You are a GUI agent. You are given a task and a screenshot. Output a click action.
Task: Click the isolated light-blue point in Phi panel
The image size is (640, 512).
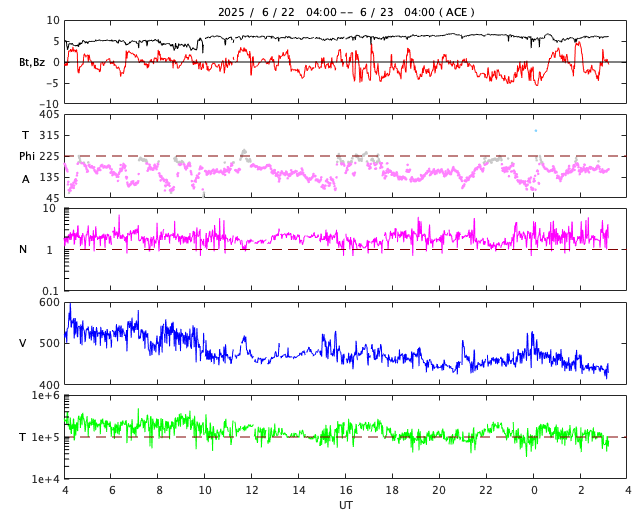(x=536, y=131)
